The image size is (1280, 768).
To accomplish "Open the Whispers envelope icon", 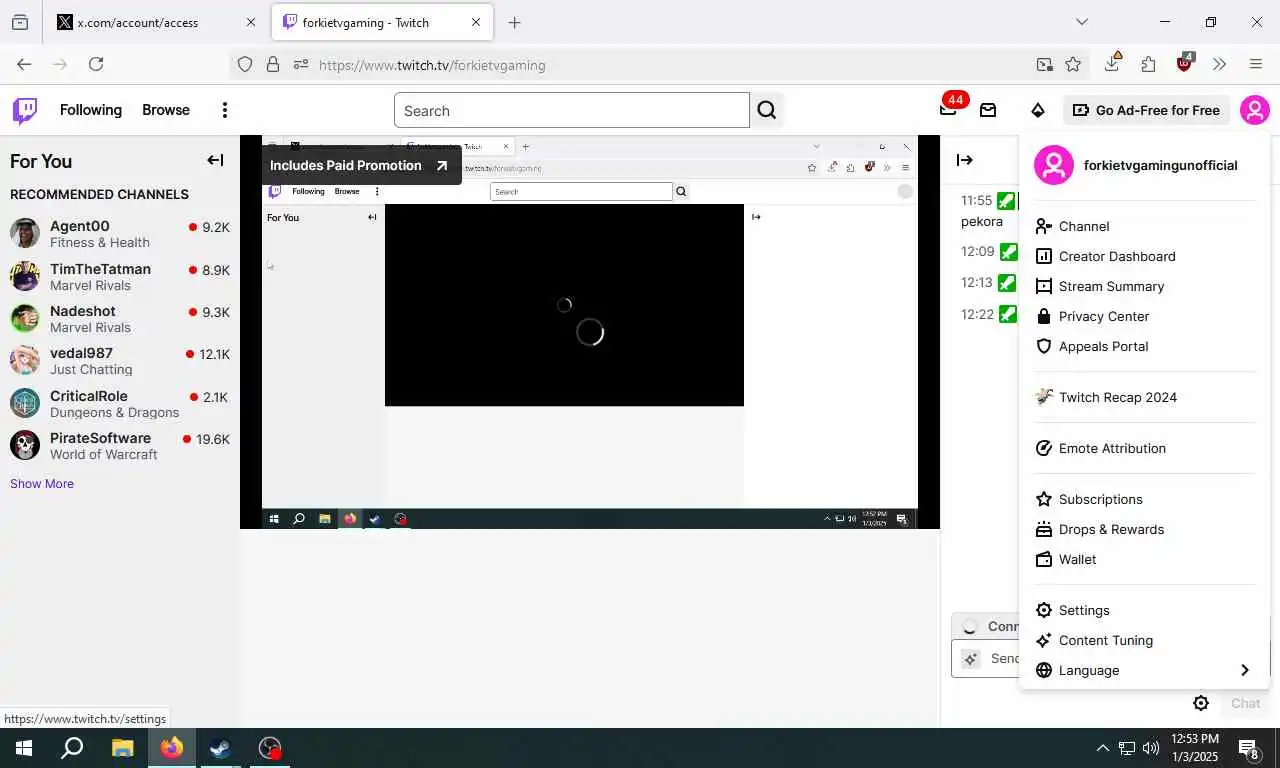I will click(x=988, y=110).
